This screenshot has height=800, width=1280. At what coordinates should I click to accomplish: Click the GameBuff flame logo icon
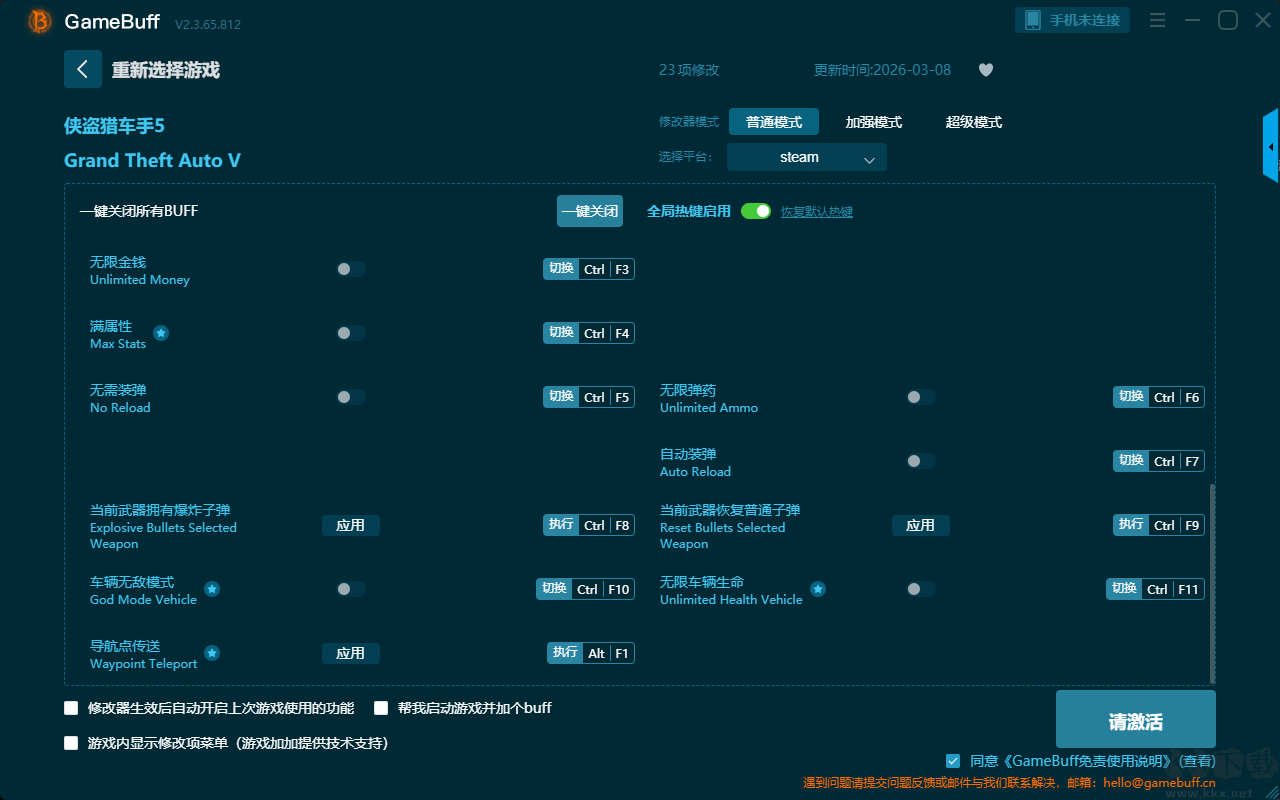point(39,21)
